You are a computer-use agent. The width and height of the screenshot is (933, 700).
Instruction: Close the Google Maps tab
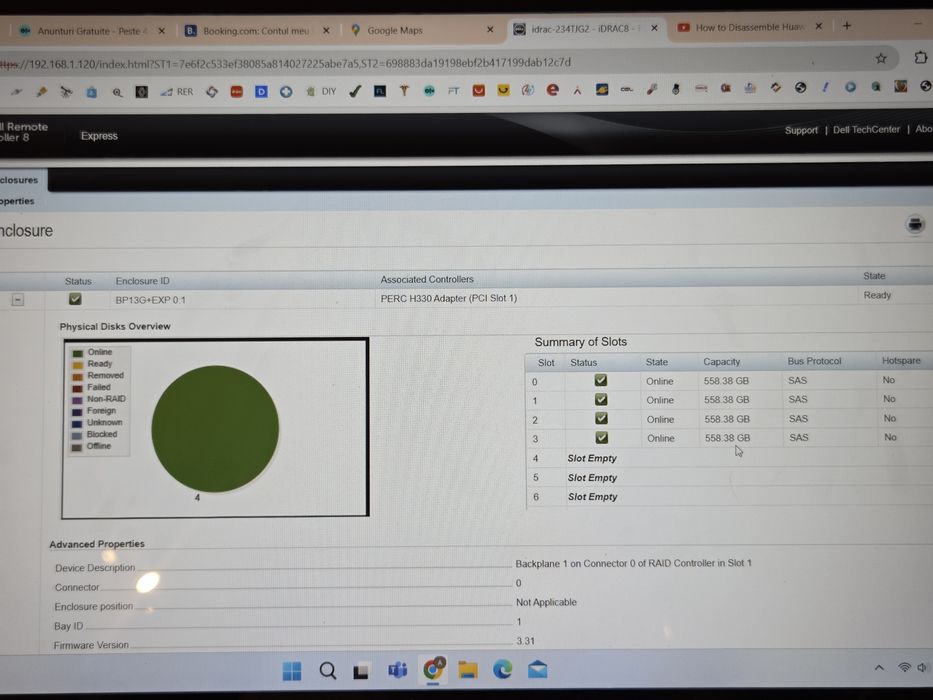tap(490, 29)
